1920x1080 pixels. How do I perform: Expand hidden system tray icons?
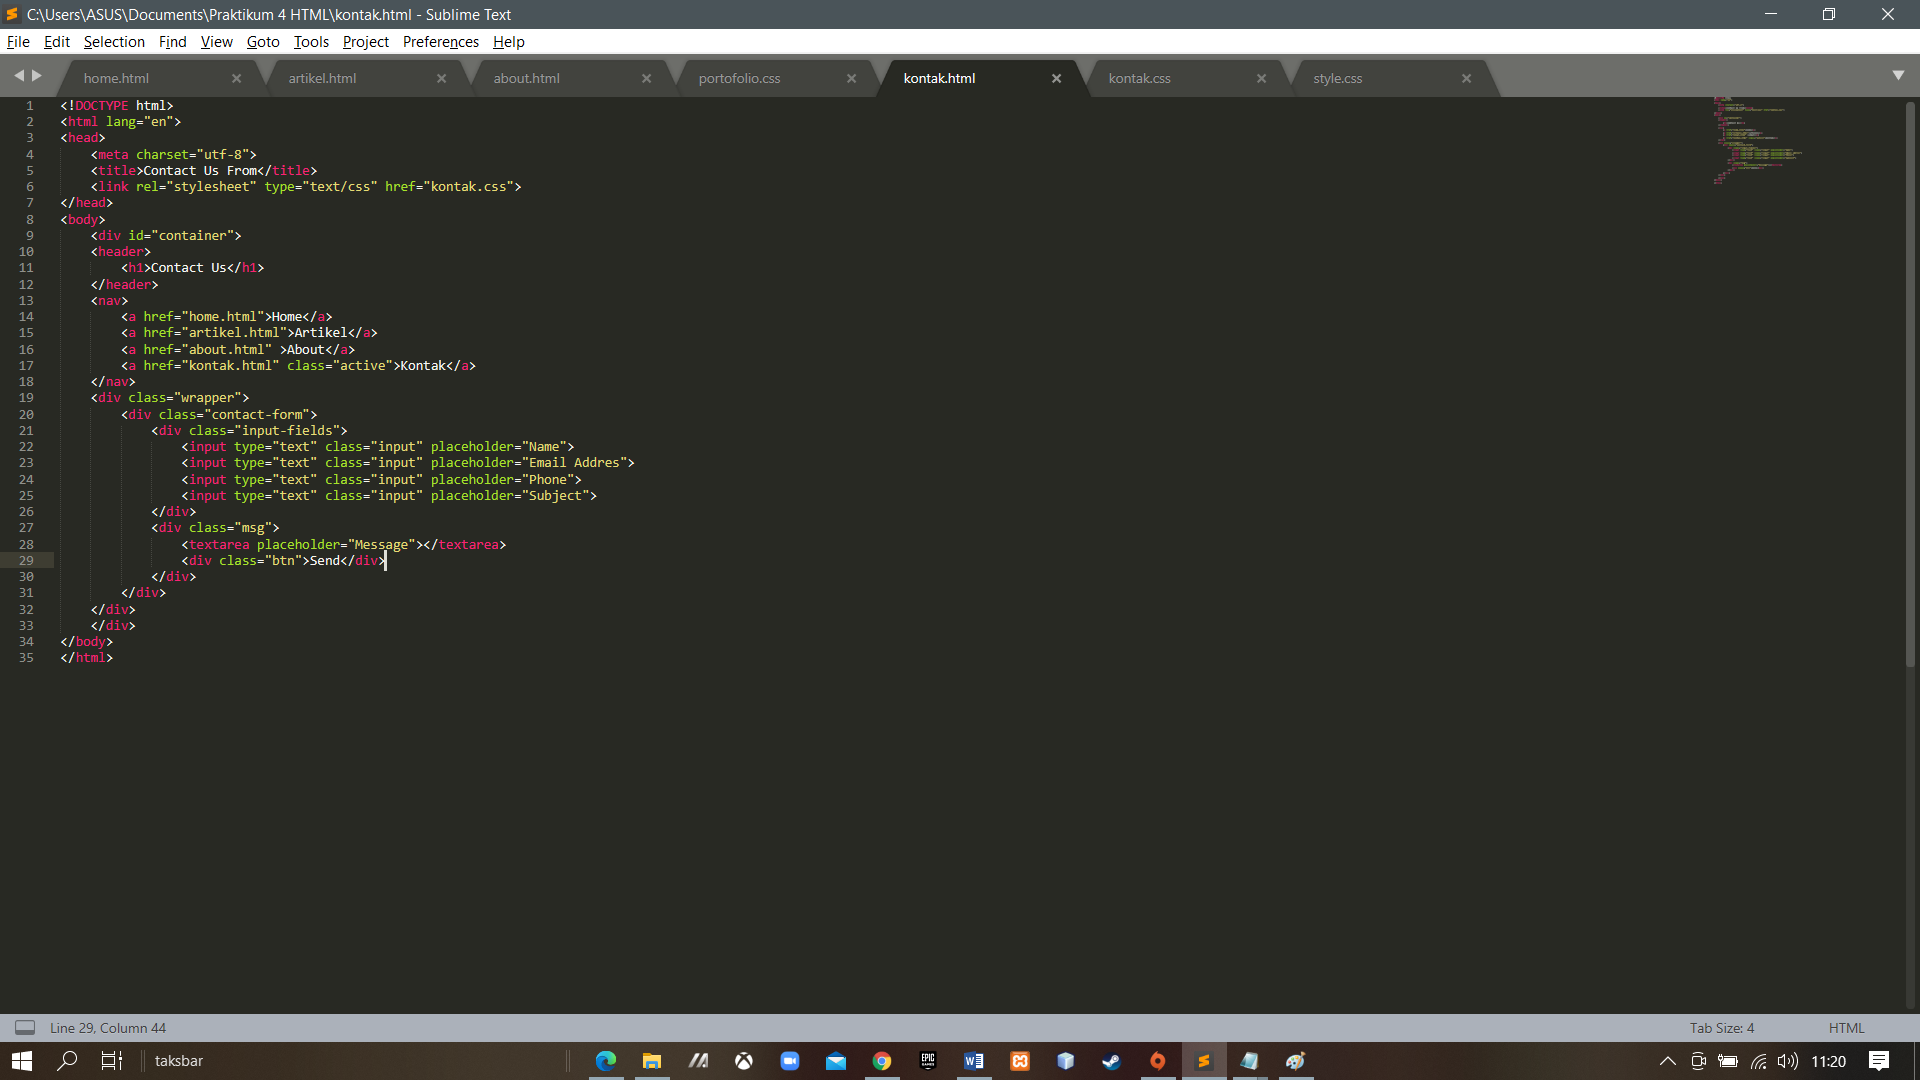1667,1062
